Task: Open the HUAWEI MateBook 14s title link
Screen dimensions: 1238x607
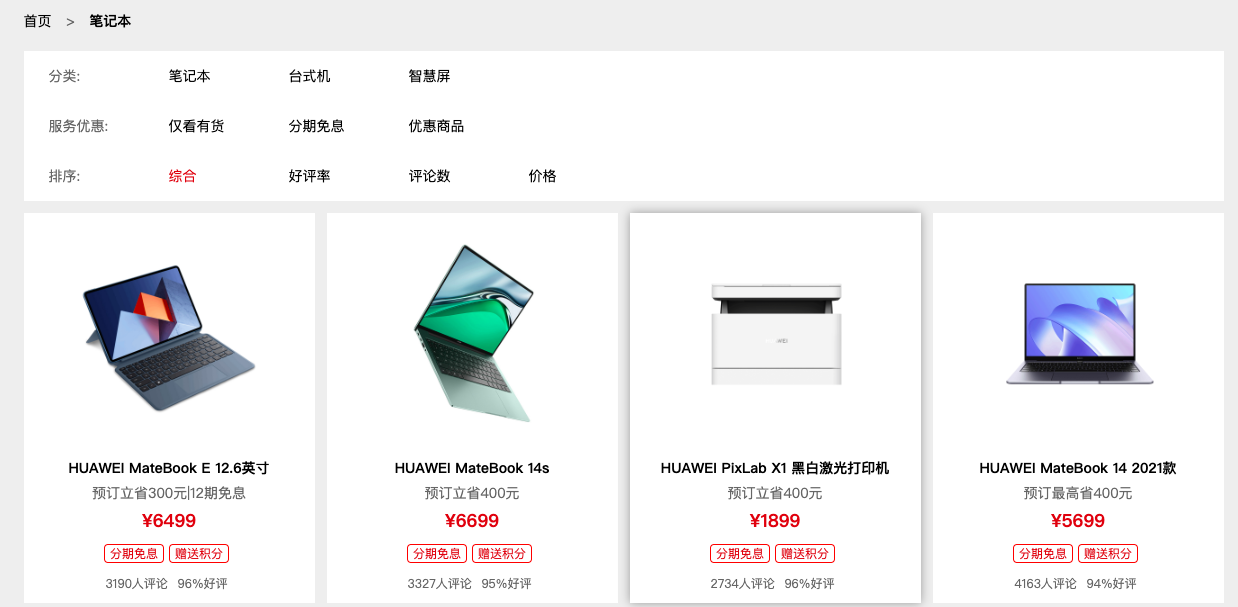Action: [x=472, y=468]
